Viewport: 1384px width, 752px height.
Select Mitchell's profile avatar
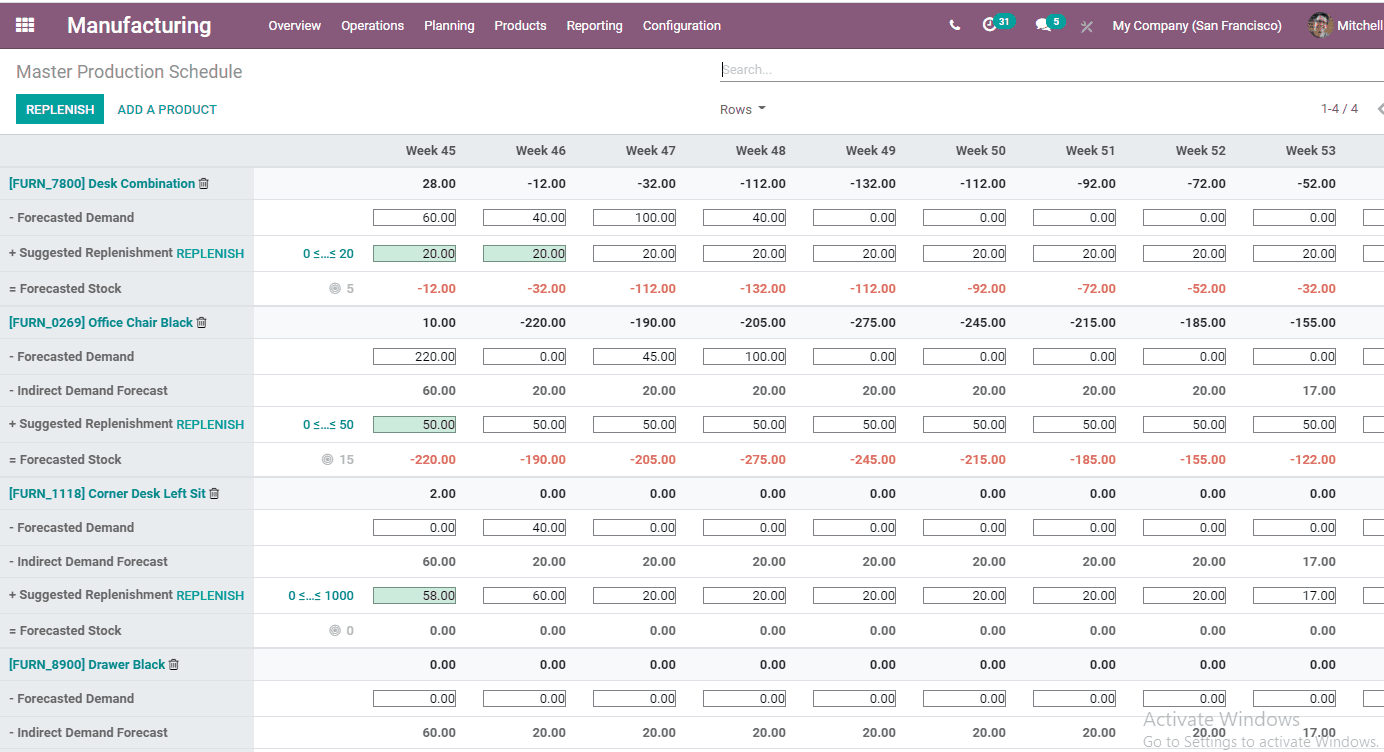1319,25
